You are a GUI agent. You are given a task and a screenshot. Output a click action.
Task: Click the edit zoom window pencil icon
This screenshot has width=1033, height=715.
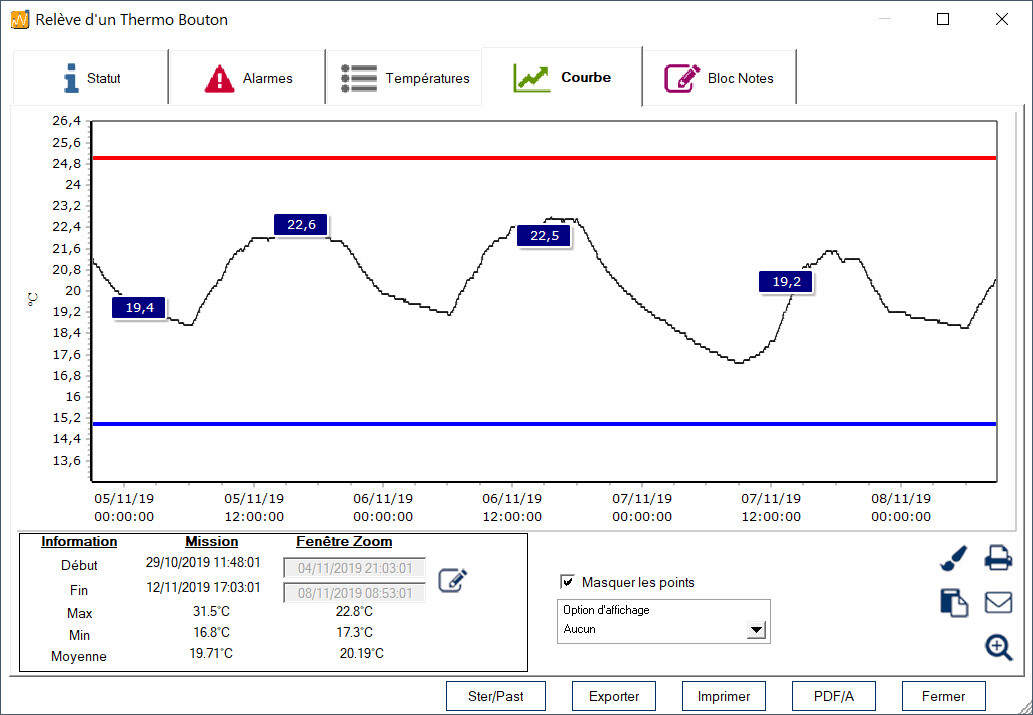pos(453,580)
